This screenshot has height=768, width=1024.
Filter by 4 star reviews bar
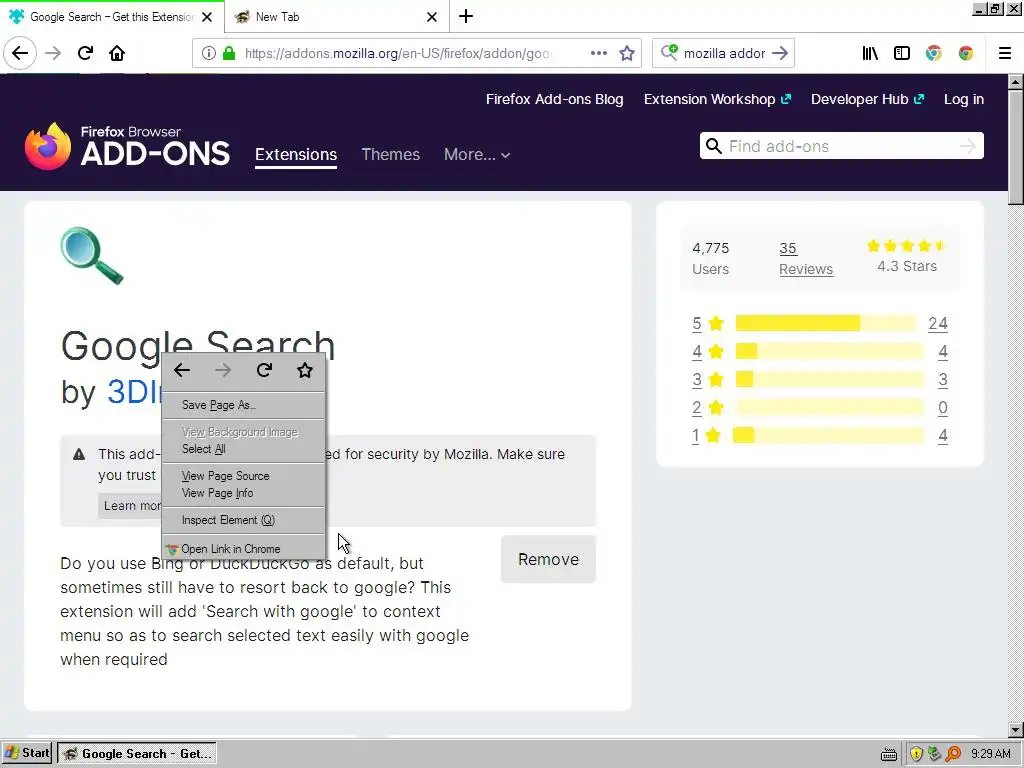pos(829,351)
